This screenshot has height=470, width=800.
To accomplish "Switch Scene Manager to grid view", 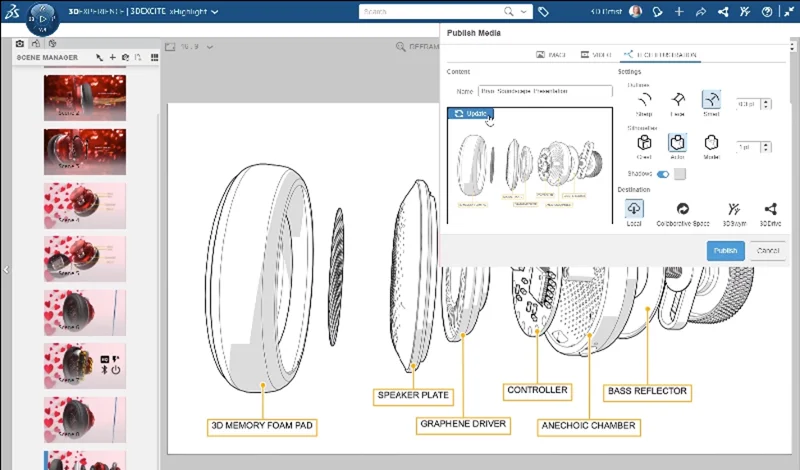I will point(155,58).
